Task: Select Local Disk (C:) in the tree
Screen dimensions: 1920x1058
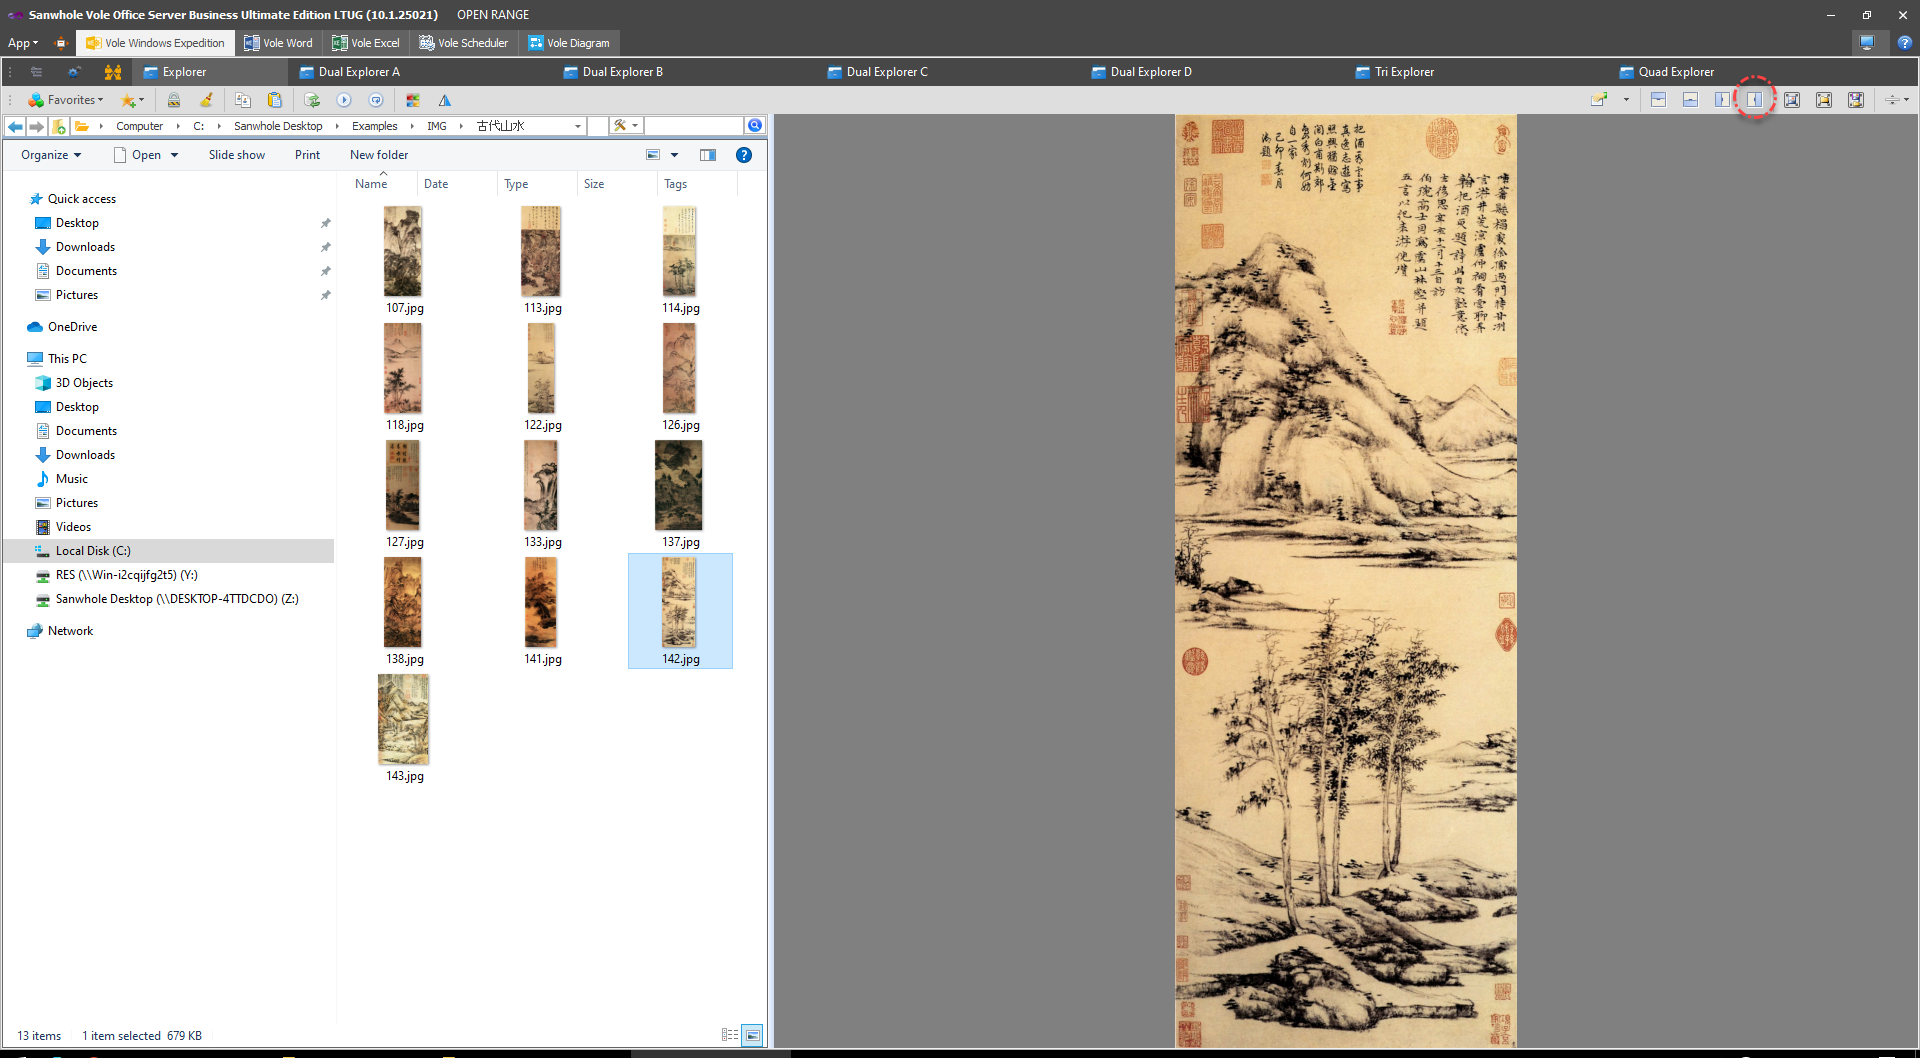Action: click(x=93, y=551)
